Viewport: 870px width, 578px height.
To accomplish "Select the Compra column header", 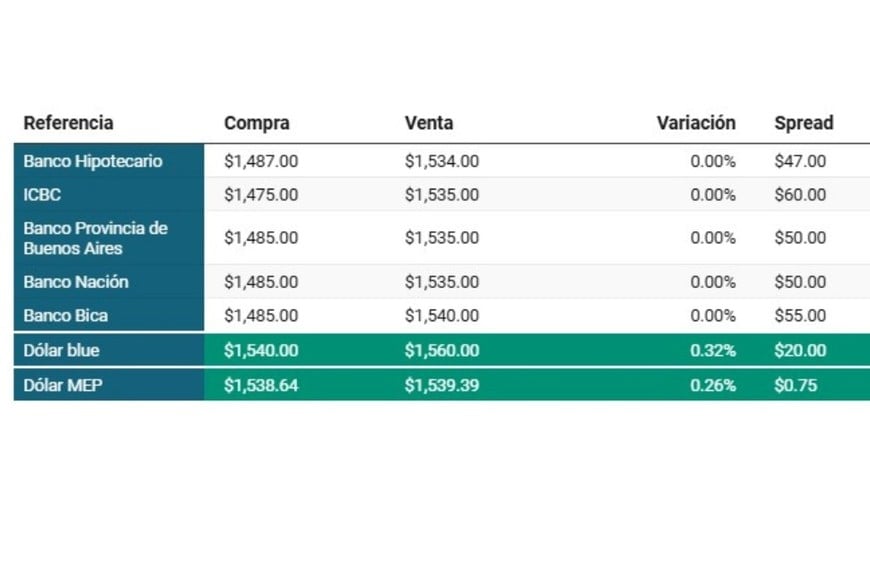I will (x=256, y=123).
